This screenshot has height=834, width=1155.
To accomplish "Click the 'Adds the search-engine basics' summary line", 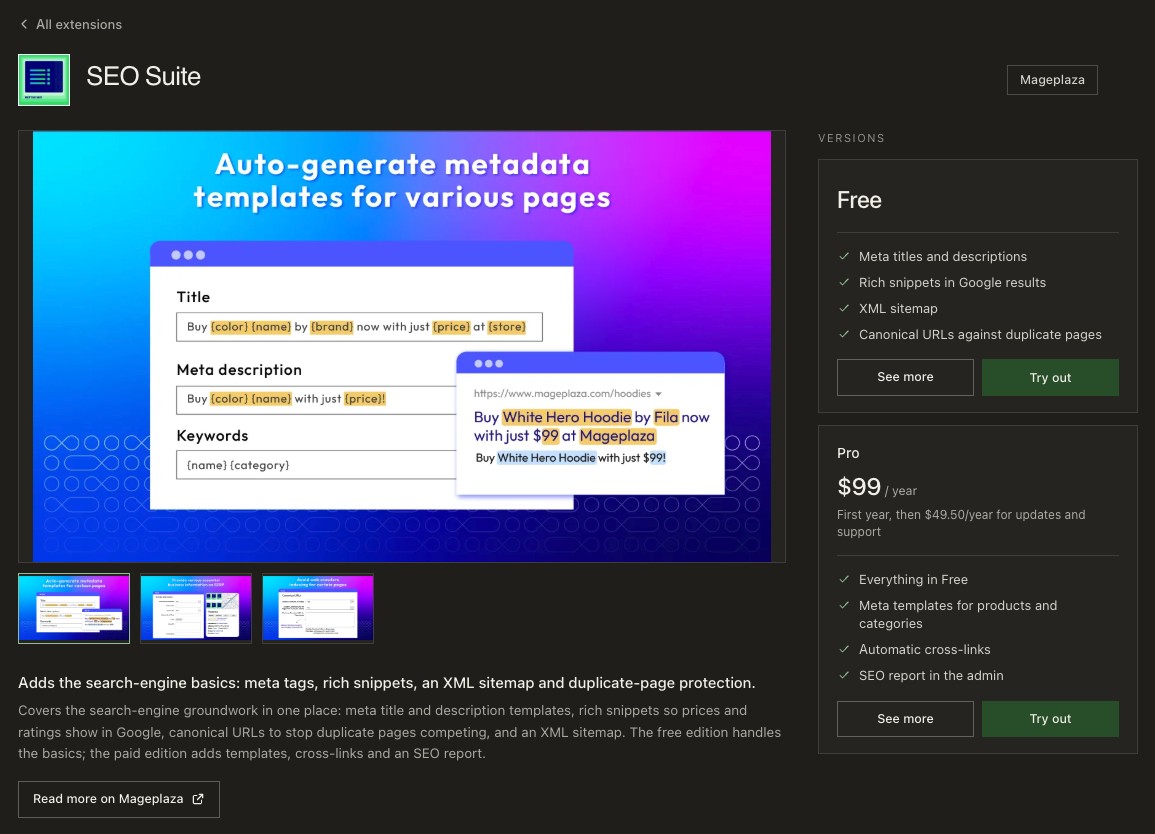I will (387, 683).
